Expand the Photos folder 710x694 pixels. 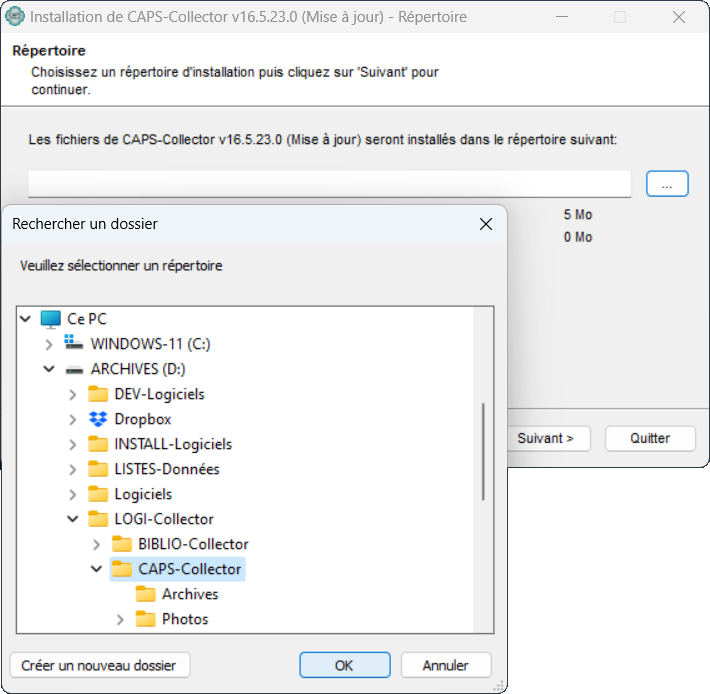click(x=120, y=619)
